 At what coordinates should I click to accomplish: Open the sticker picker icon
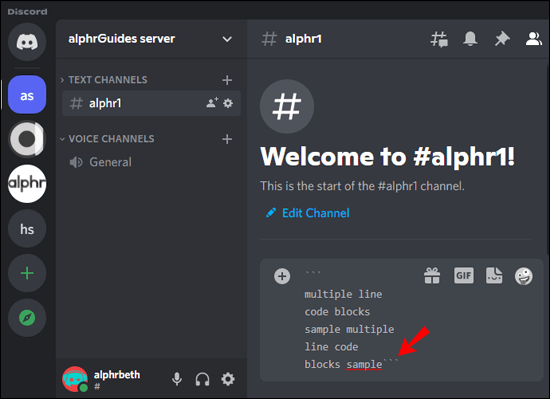click(494, 276)
